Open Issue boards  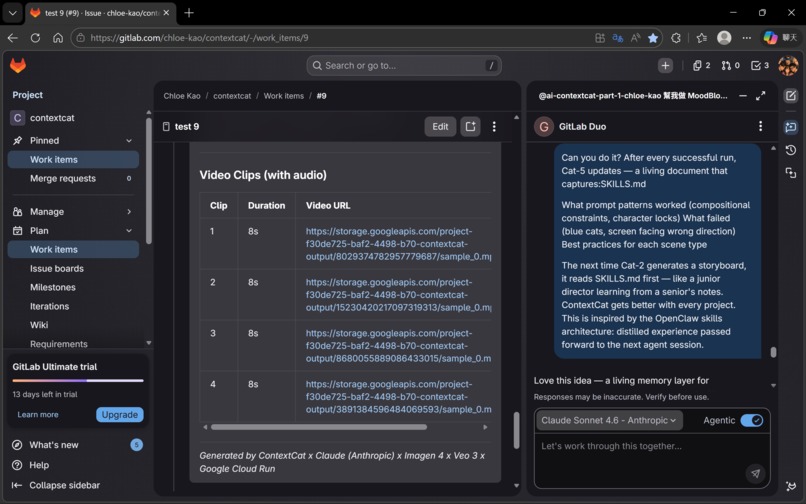click(x=57, y=268)
